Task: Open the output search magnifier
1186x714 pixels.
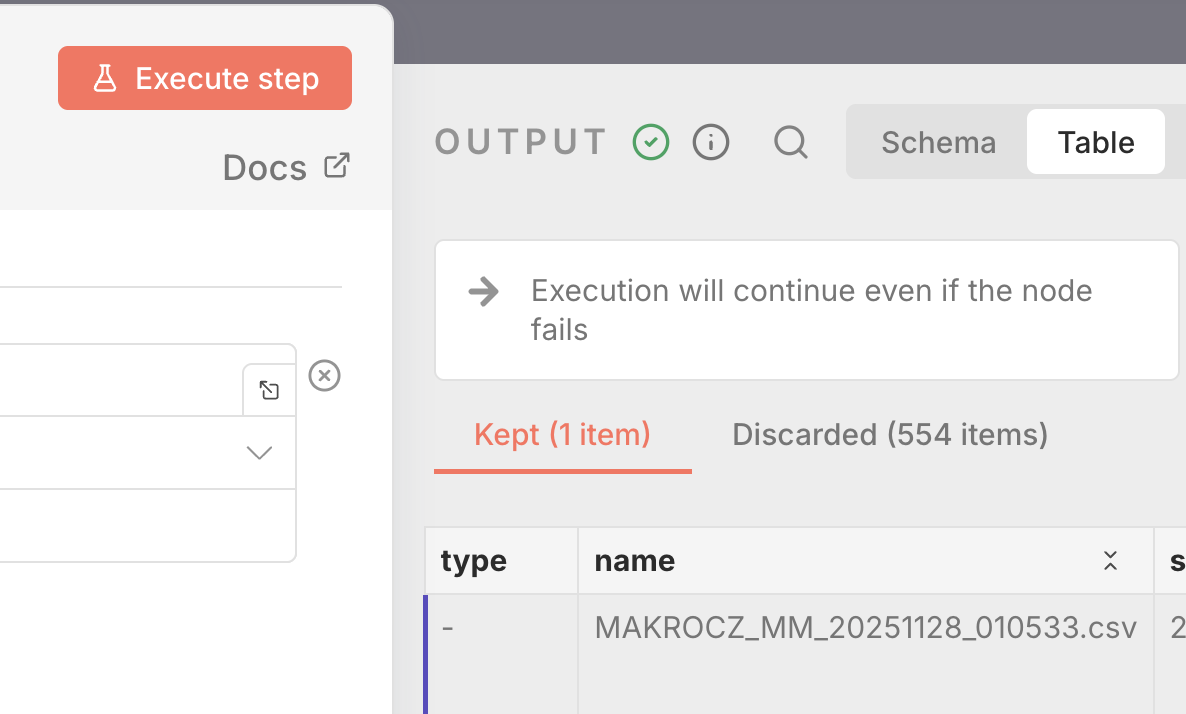Action: (790, 142)
